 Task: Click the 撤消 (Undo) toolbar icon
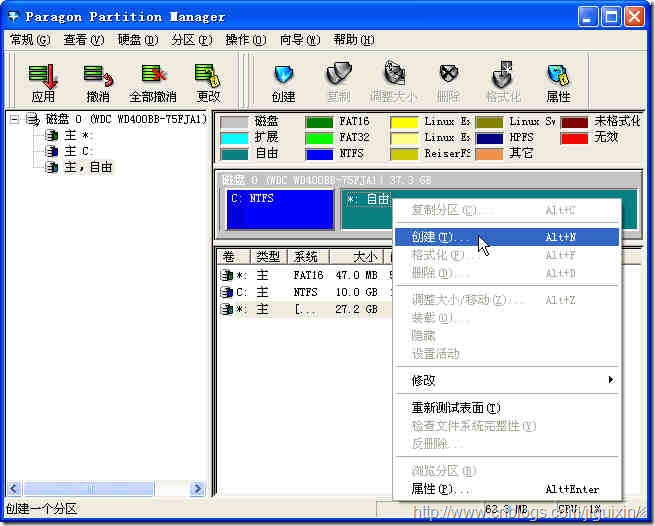(98, 76)
